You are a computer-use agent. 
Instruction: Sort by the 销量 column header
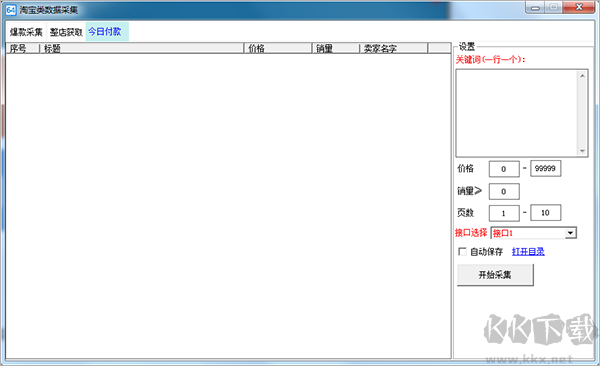tap(336, 48)
